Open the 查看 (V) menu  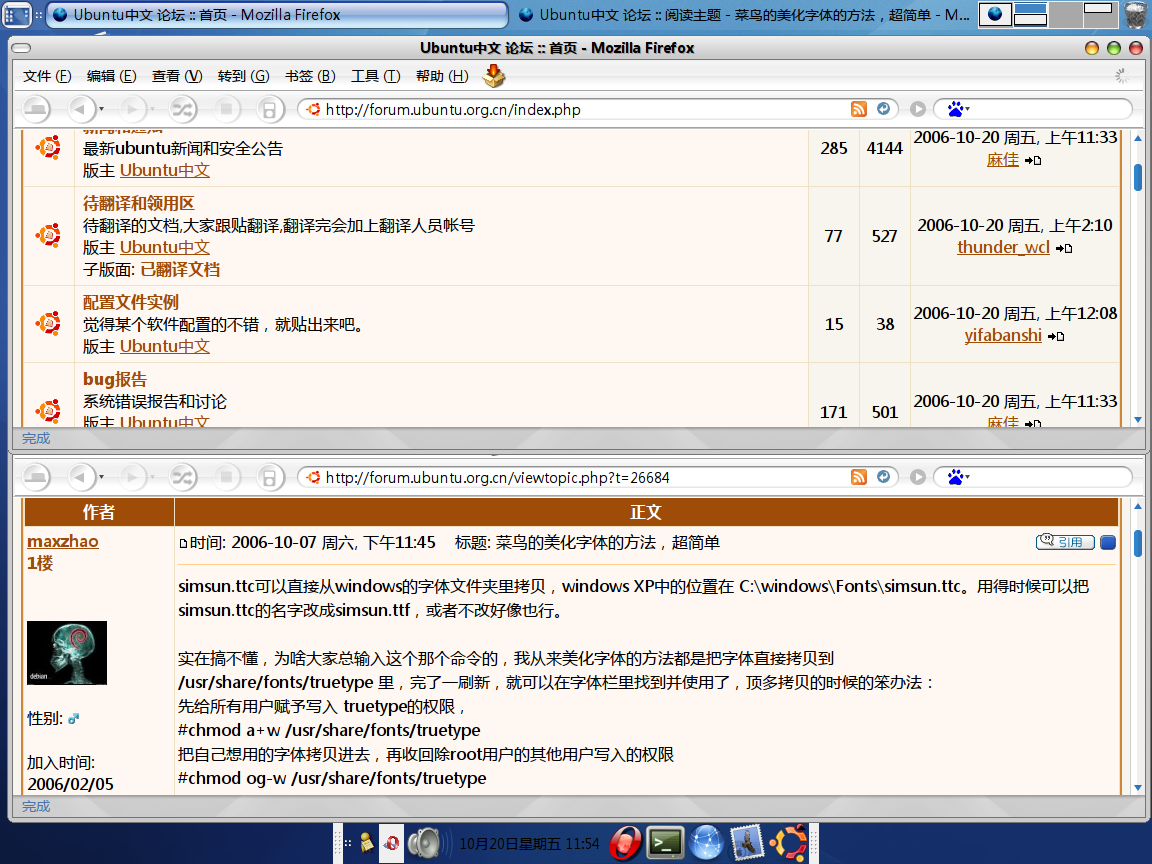tap(177, 76)
